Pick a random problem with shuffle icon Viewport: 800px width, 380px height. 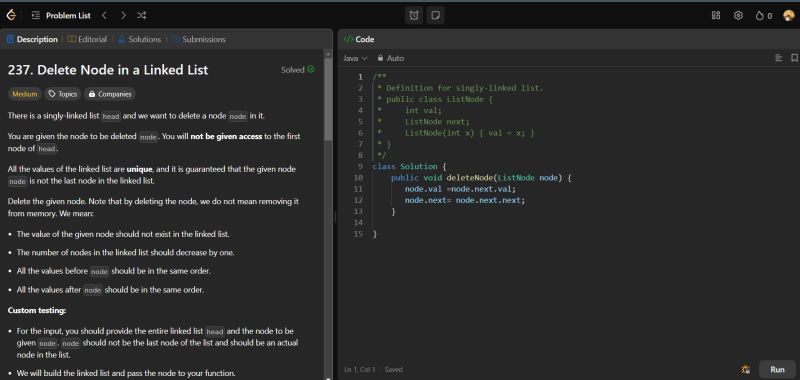(141, 15)
